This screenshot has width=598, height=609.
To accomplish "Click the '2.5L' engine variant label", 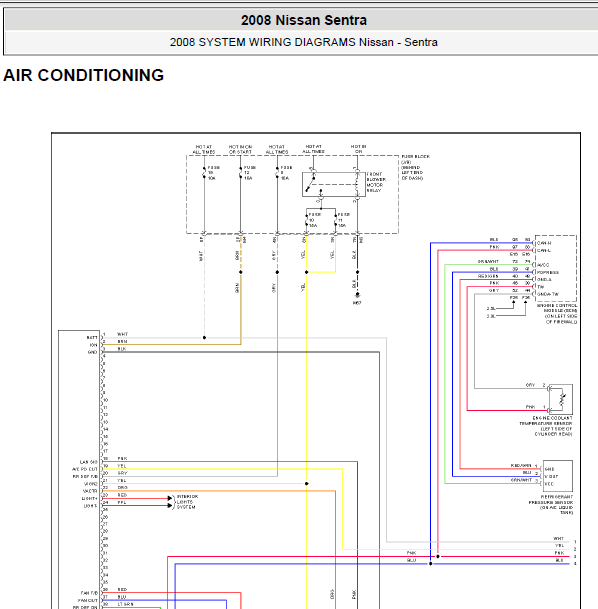I will tap(491, 308).
